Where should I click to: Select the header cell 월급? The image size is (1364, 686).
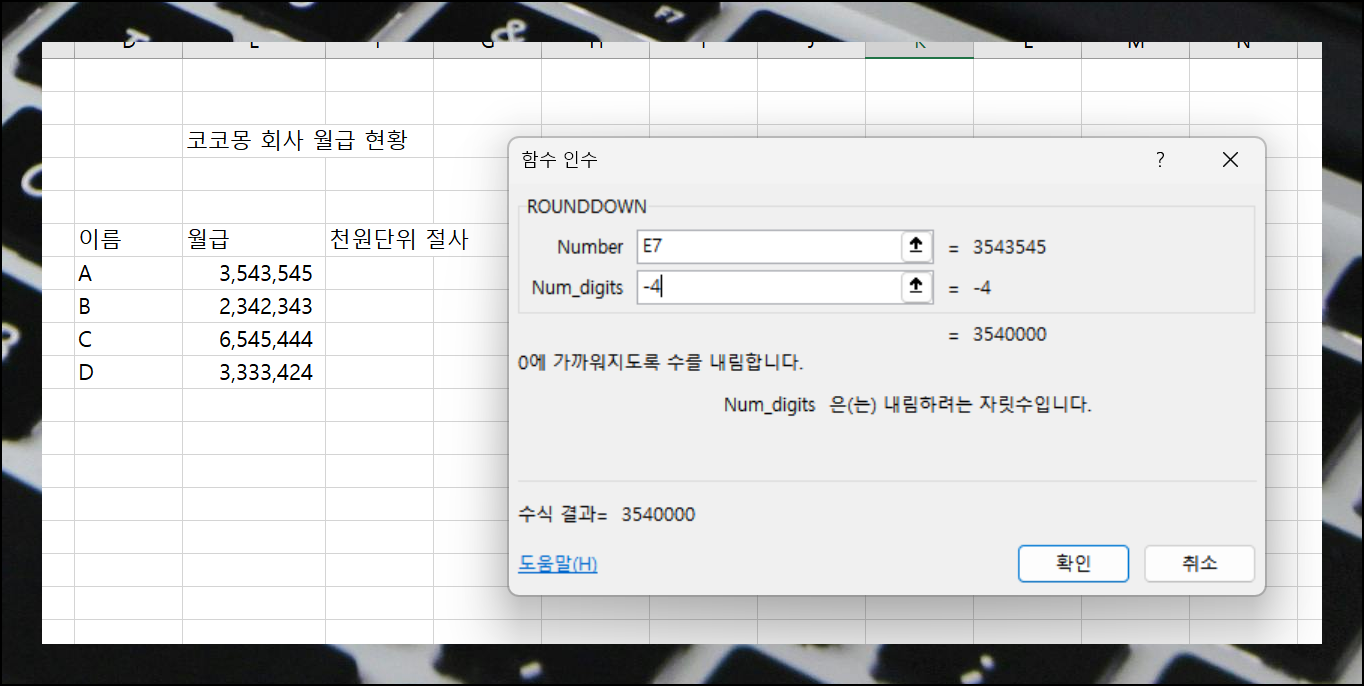tap(253, 240)
